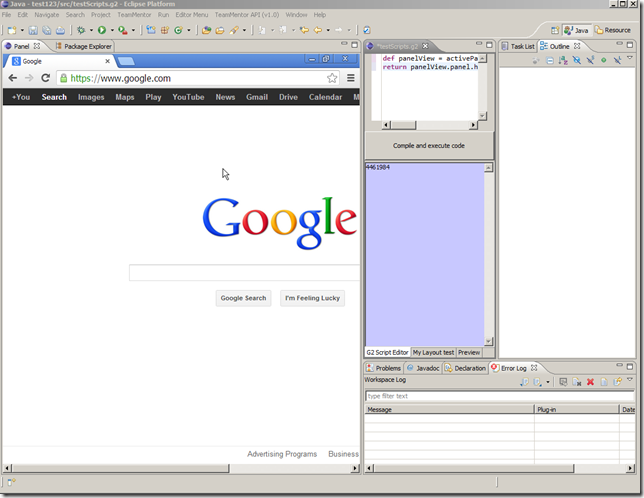Bookmark the page with the star icon

pos(332,78)
